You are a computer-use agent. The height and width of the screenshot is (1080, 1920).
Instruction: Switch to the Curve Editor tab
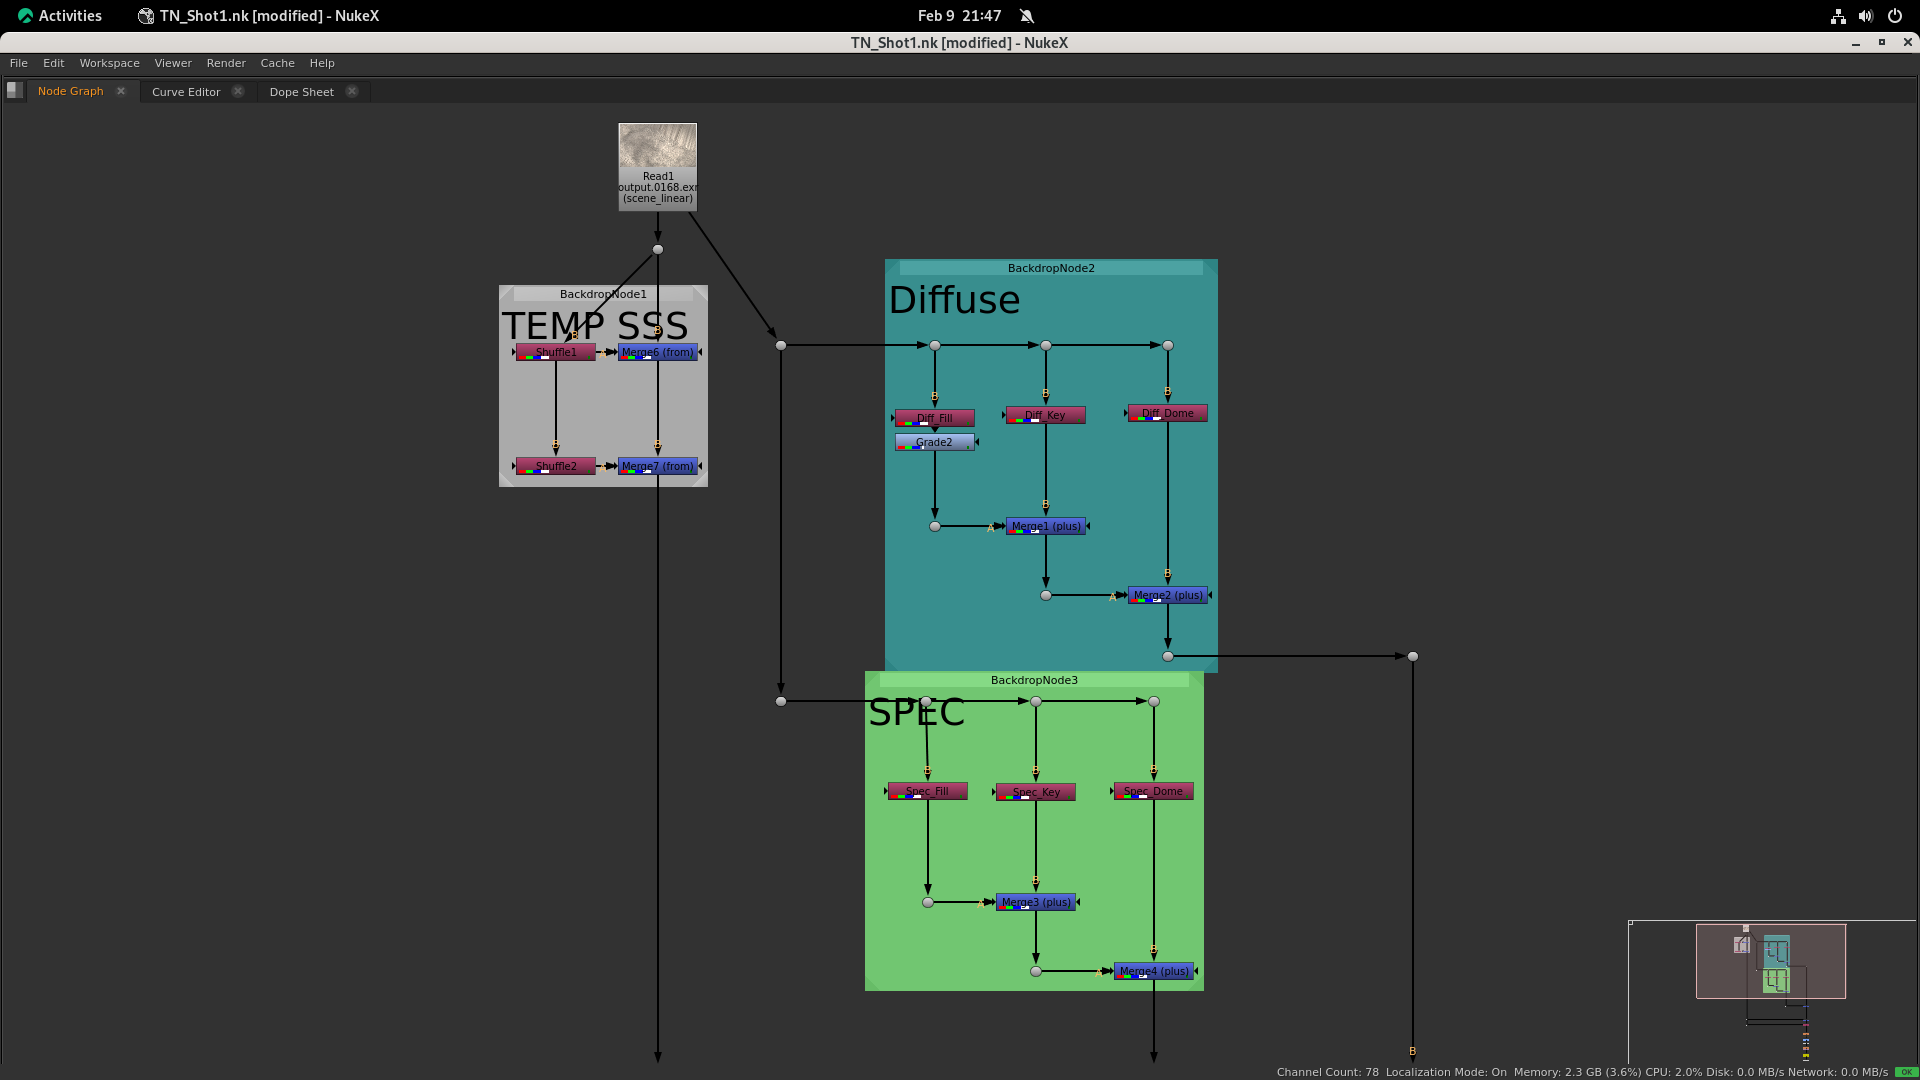pos(186,92)
